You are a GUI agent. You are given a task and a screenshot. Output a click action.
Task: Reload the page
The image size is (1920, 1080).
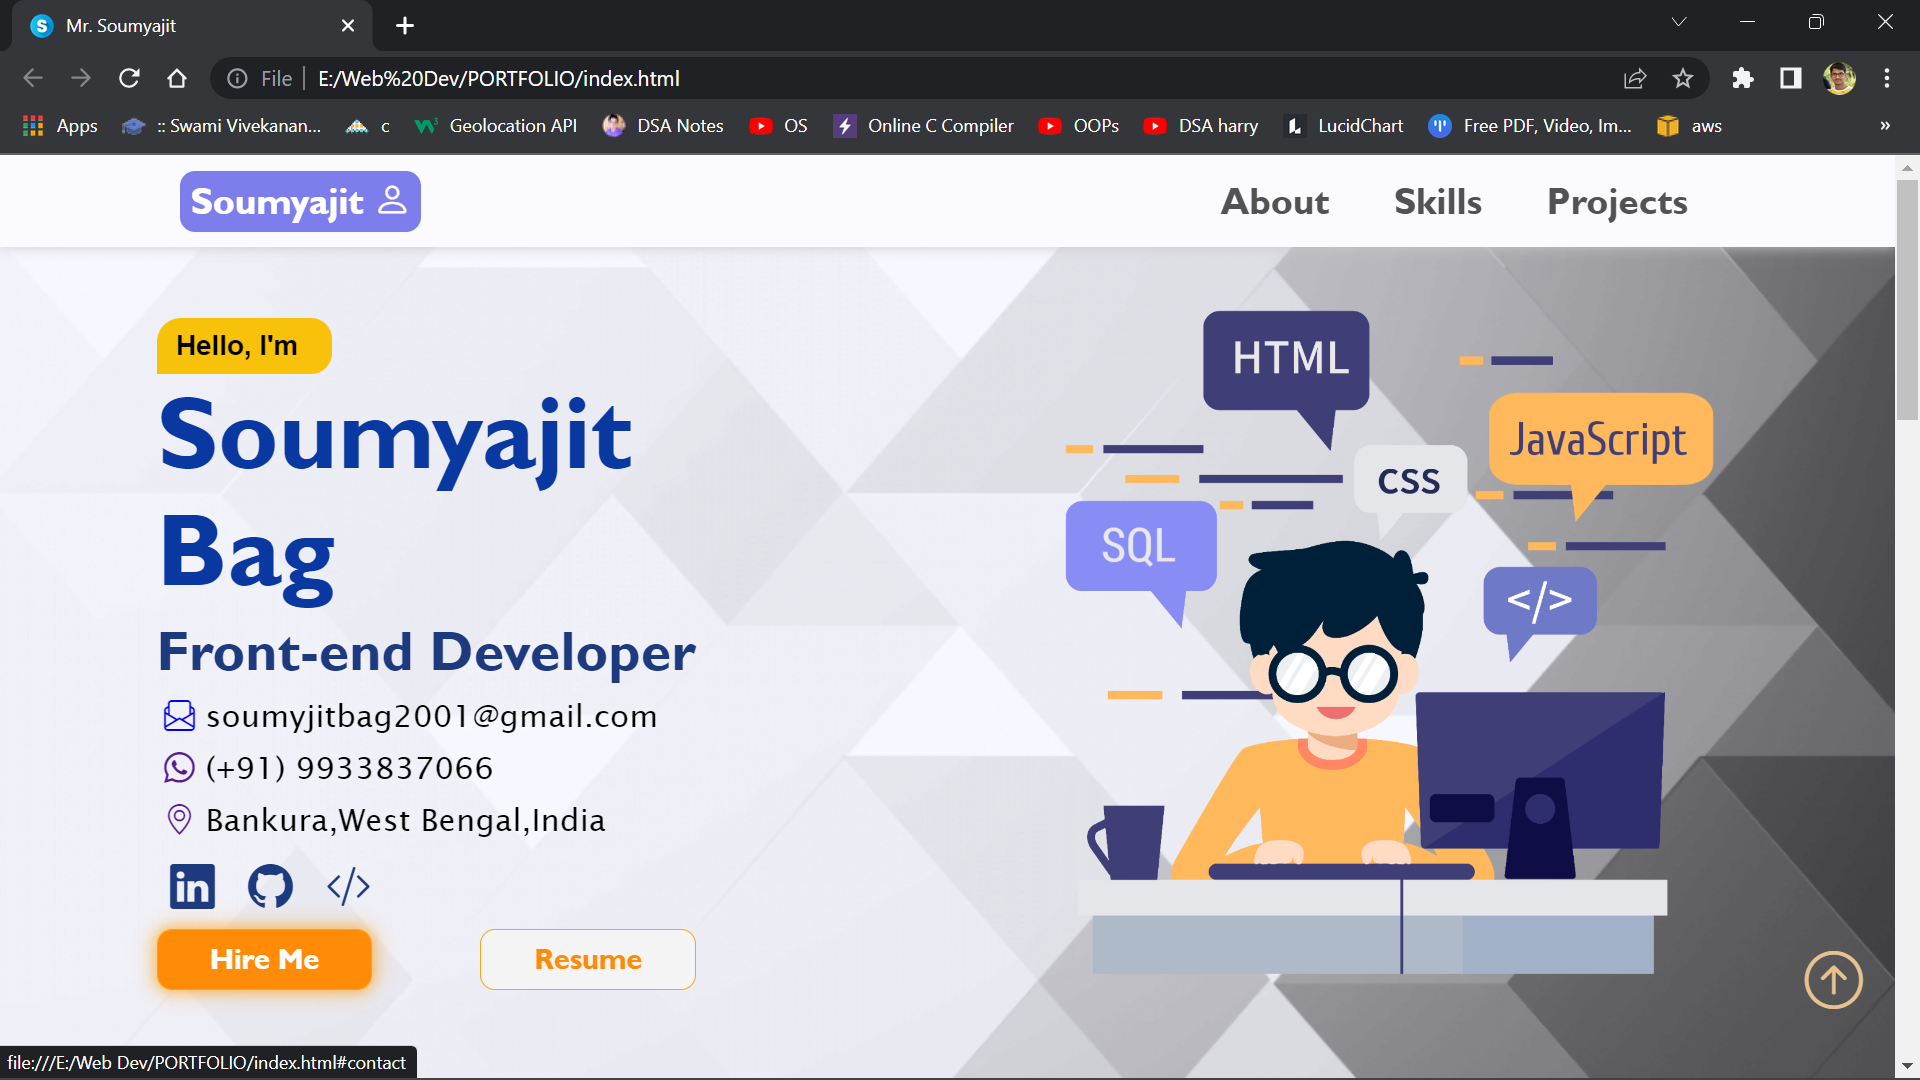coord(129,78)
